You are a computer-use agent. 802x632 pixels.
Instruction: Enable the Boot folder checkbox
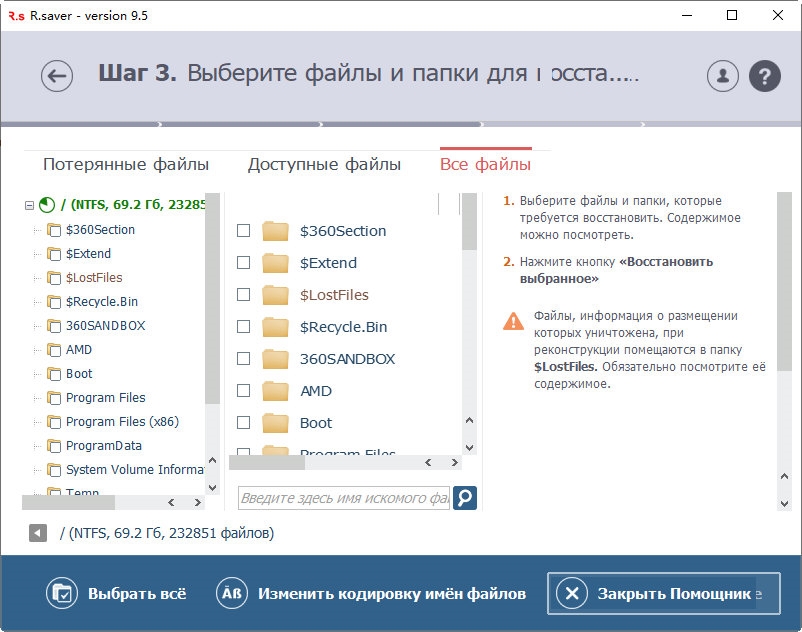243,423
